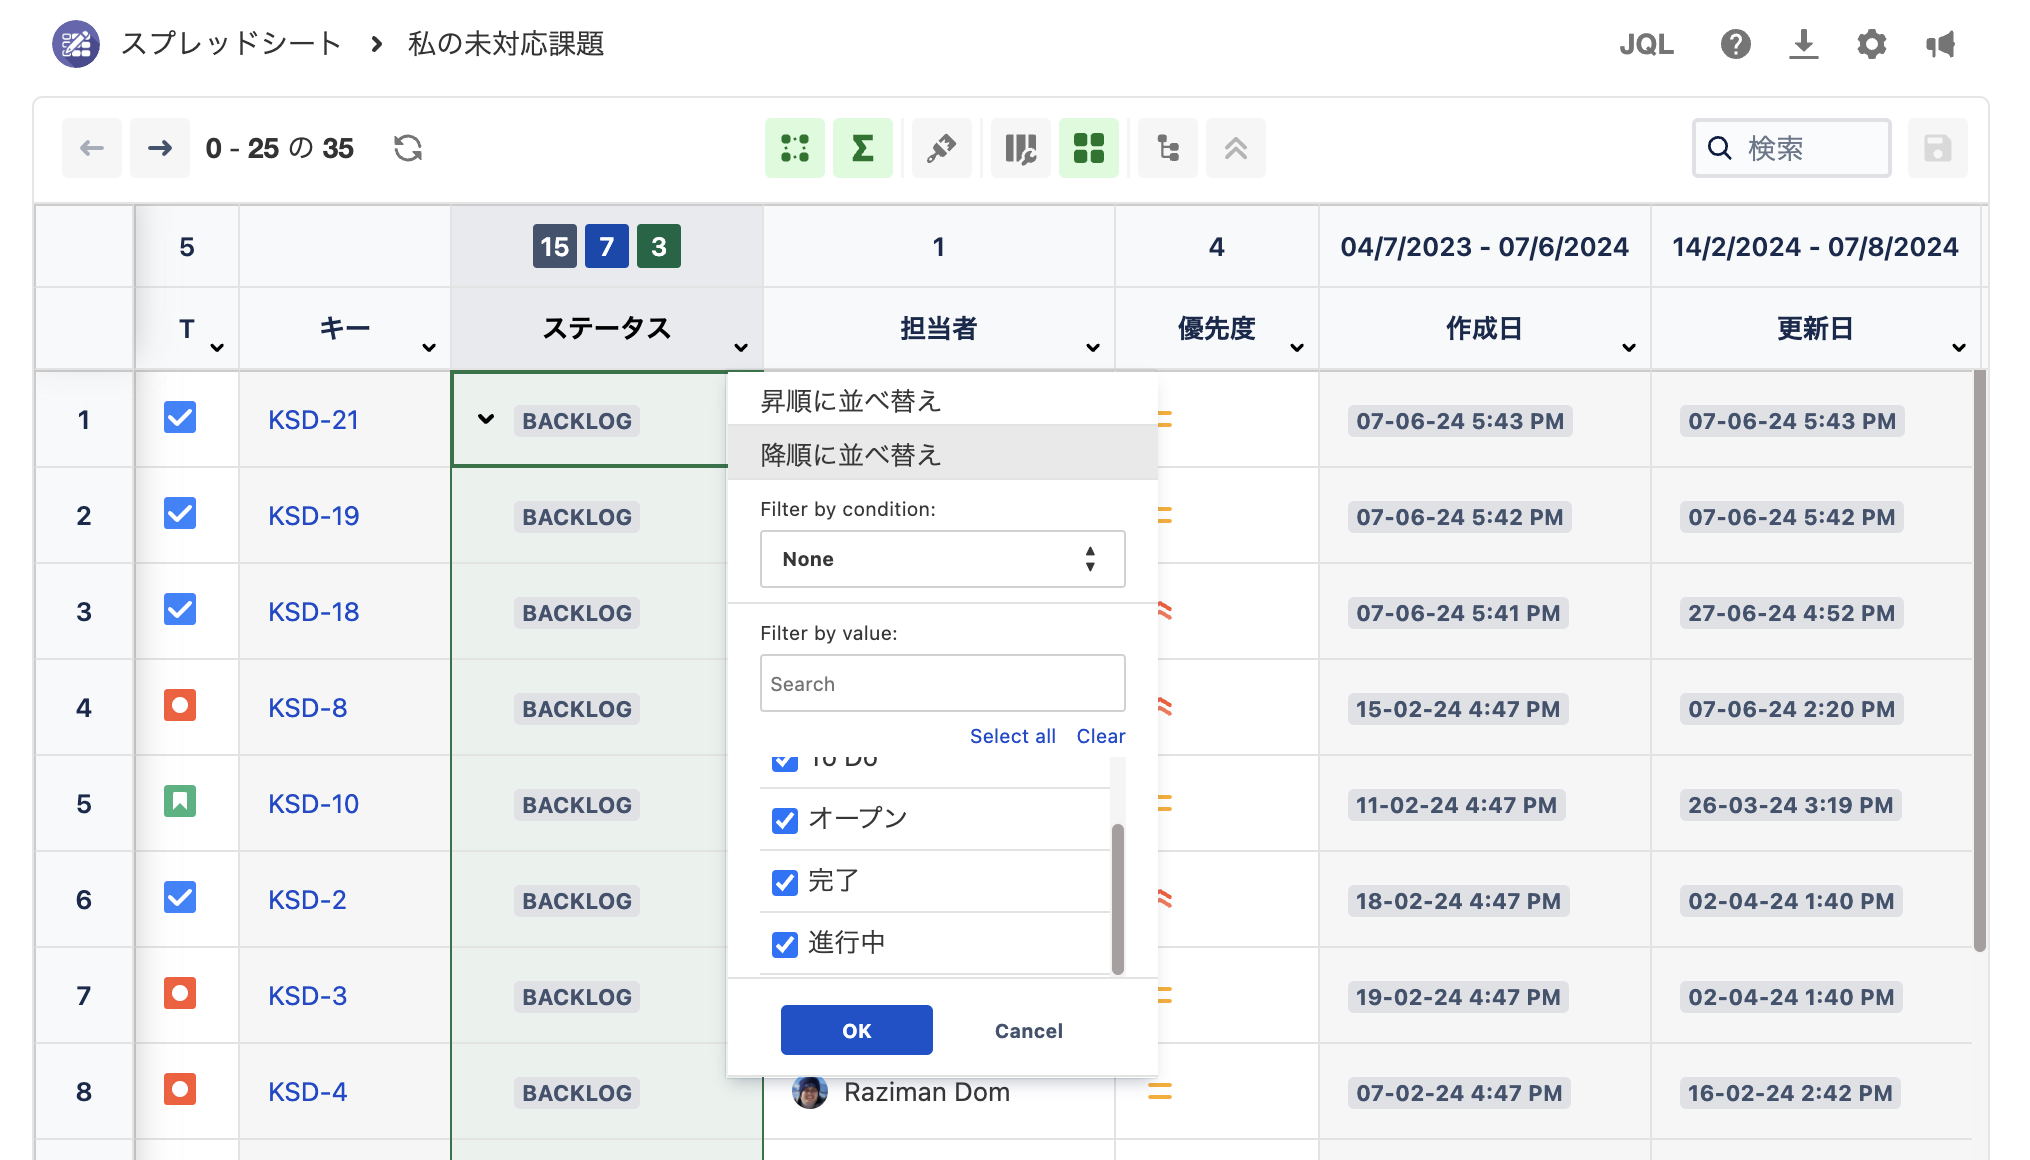Screen dimensions: 2030x1160
Task: Open the column settings icon in toolbar
Action: (1020, 148)
